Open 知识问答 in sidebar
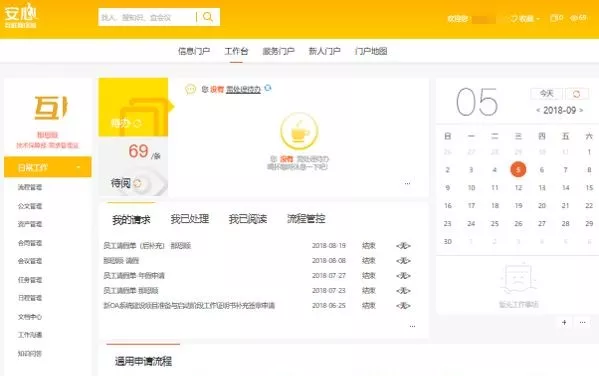Viewport: 599px width, 376px height. (x=30, y=354)
